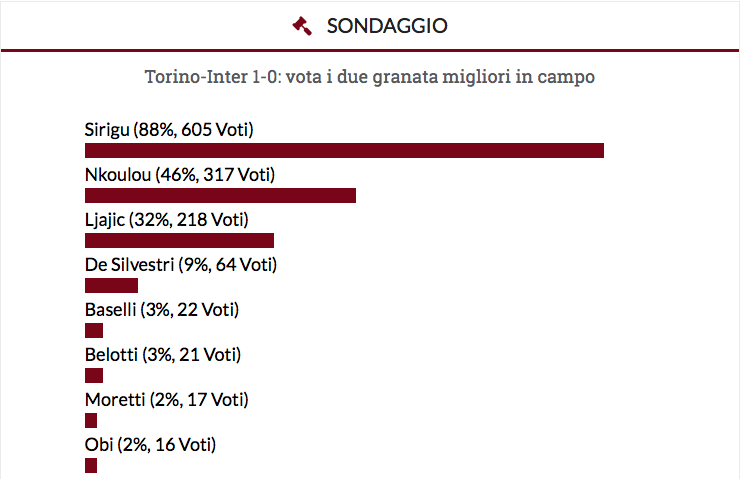Viewport: 740px width, 479px height.
Task: Click the Ljajic result bar
Action: click(x=180, y=240)
